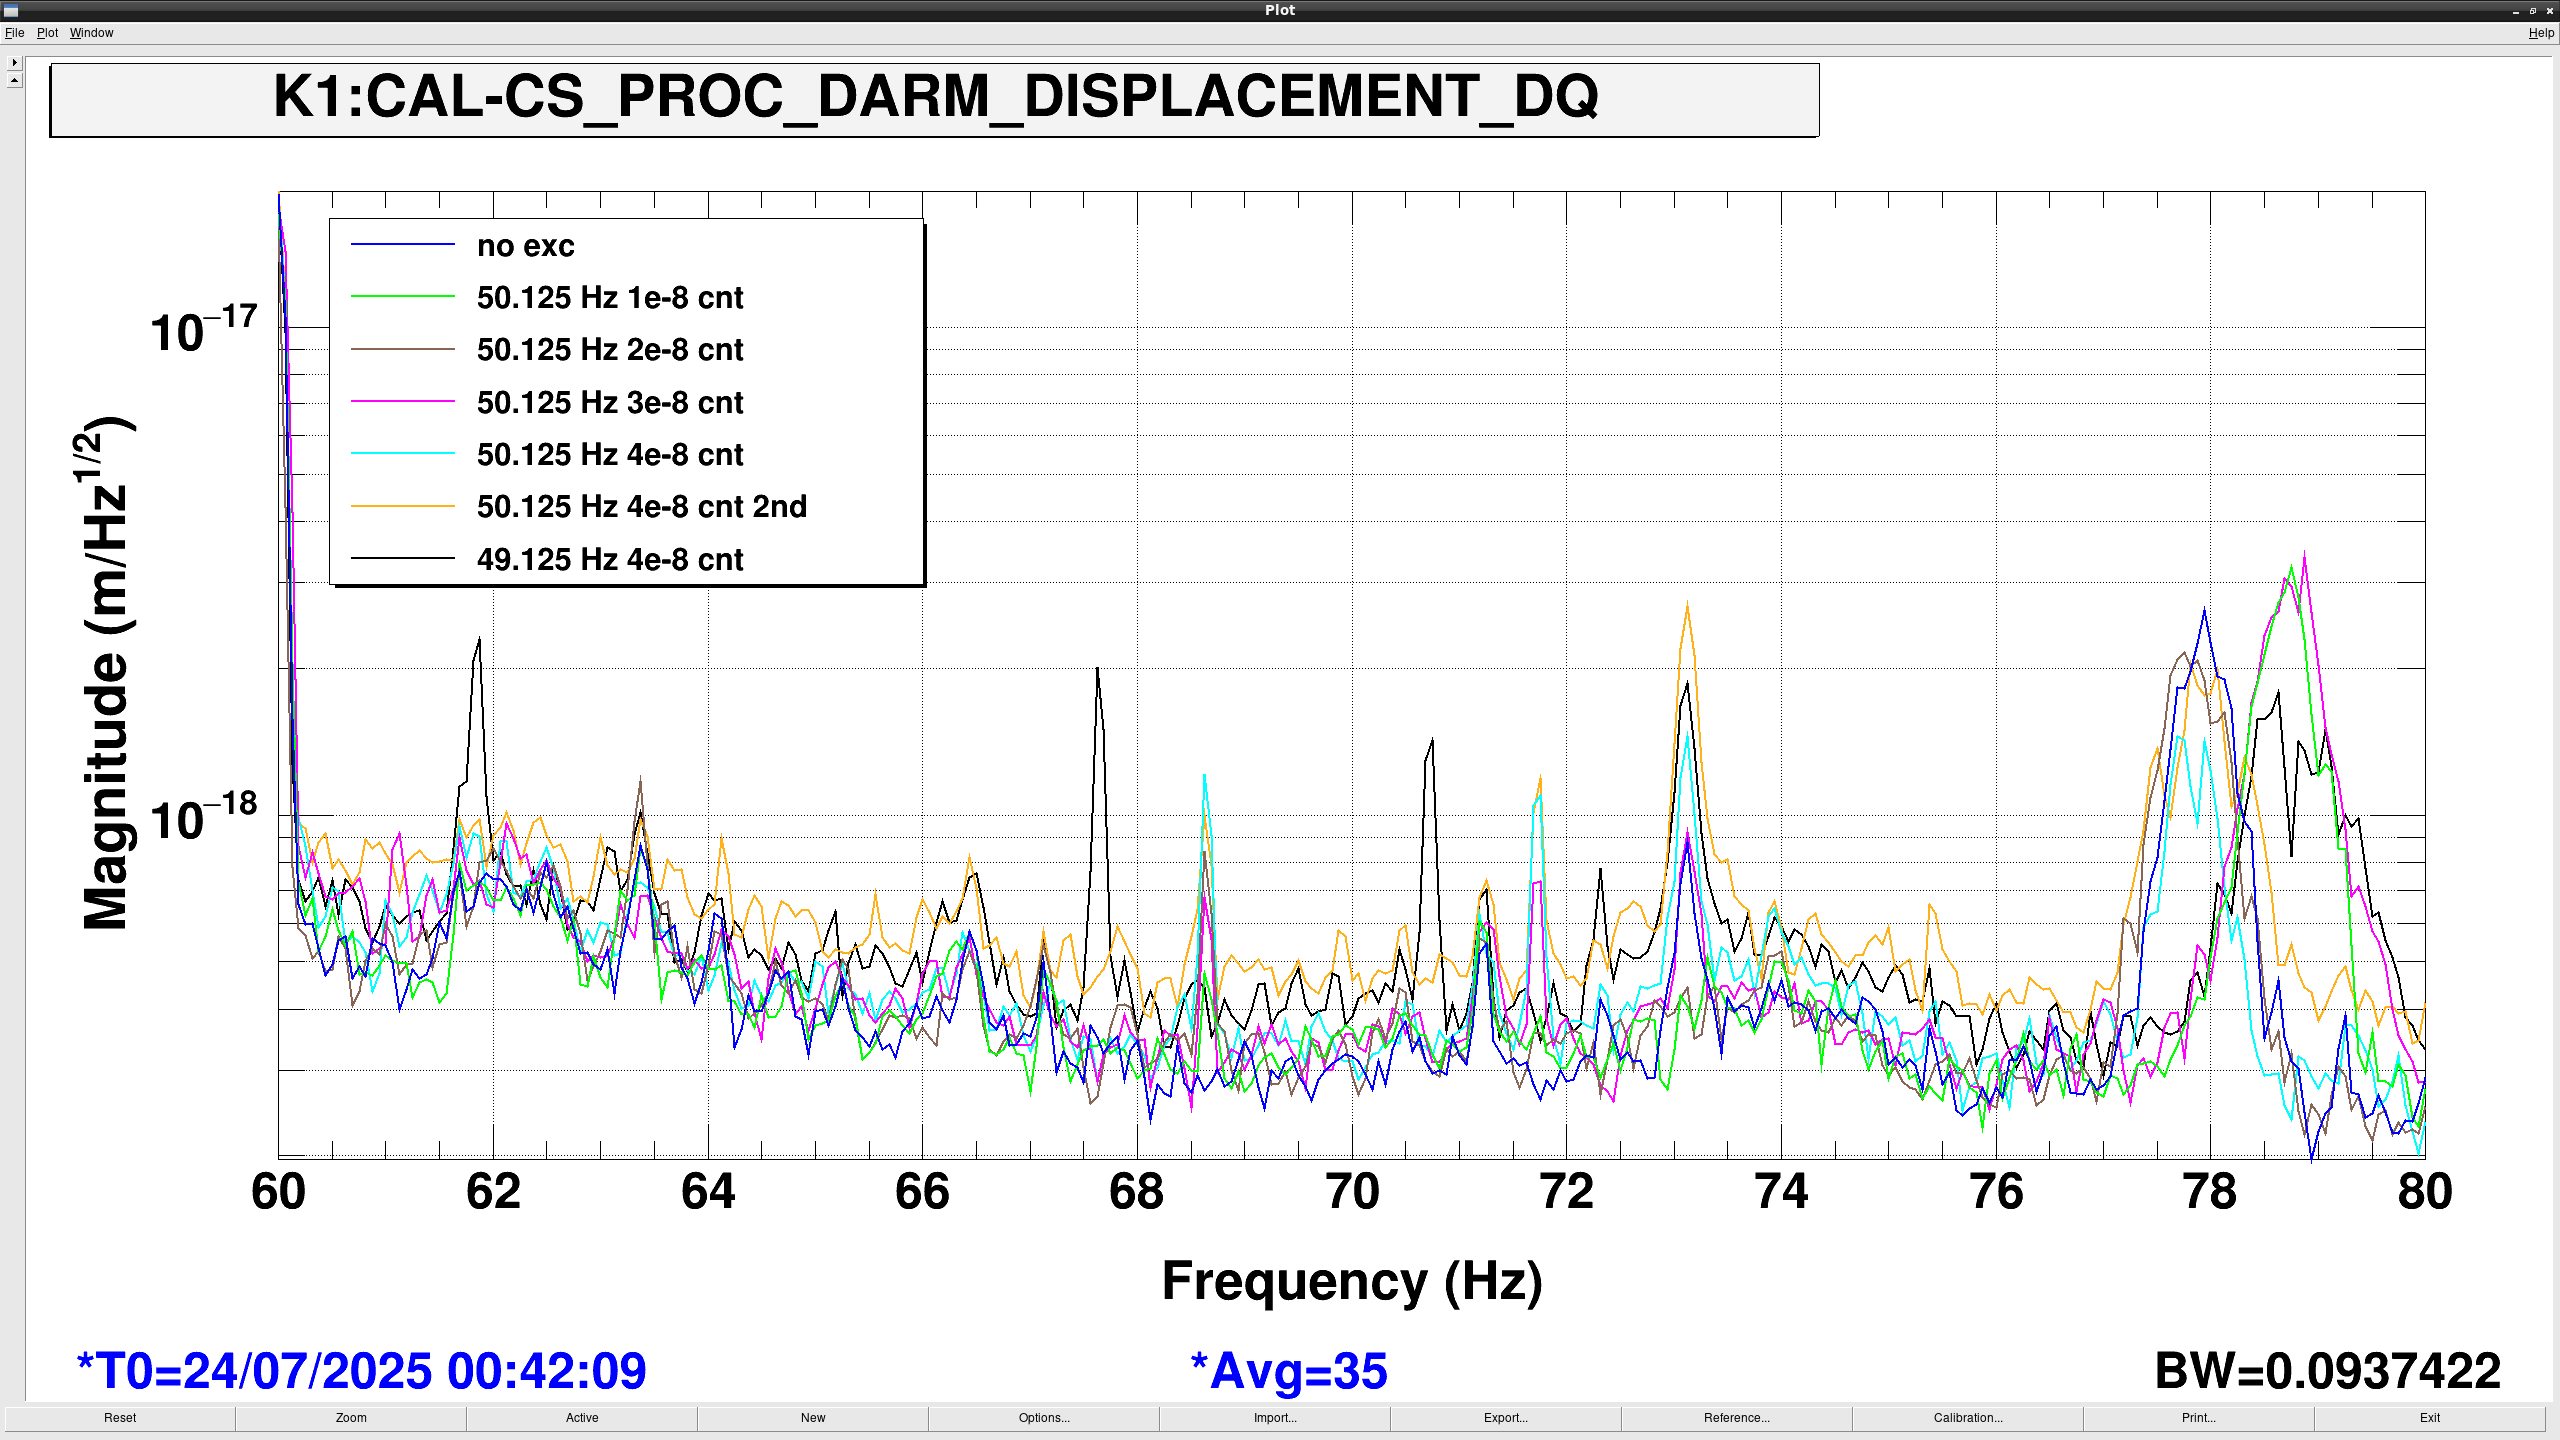Click the up-arrow panel collapse icon
Screen dimensions: 2560x1440
(x=14, y=80)
